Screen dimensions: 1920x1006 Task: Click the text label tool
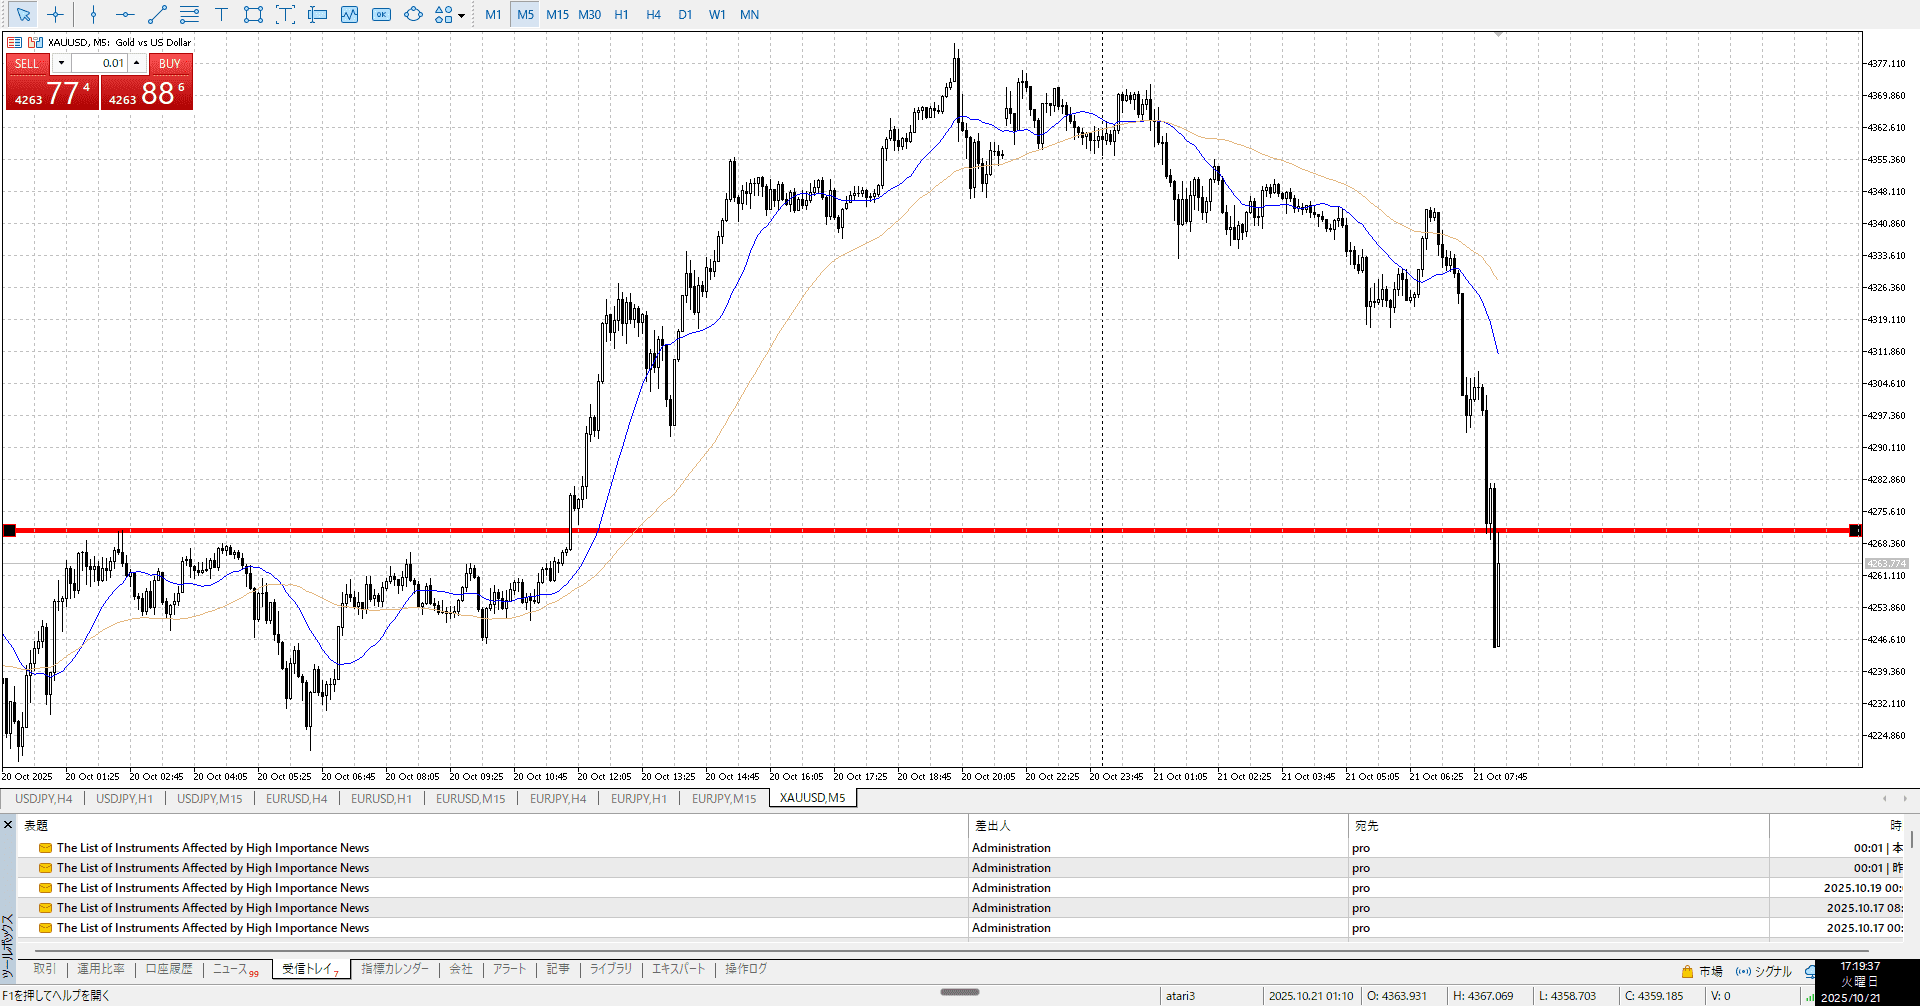pyautogui.click(x=221, y=15)
